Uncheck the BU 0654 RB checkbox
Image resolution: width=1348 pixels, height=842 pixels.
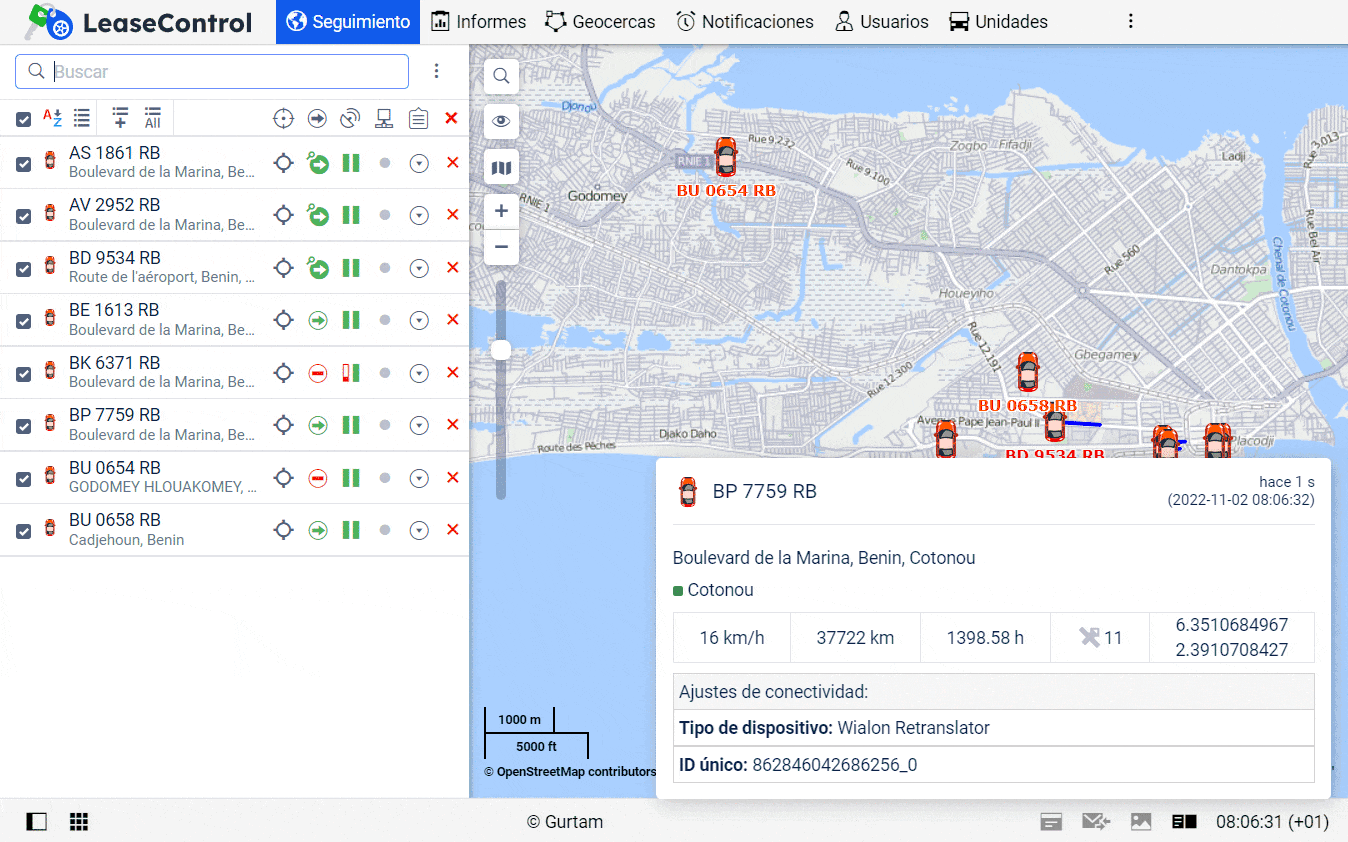click(x=23, y=479)
